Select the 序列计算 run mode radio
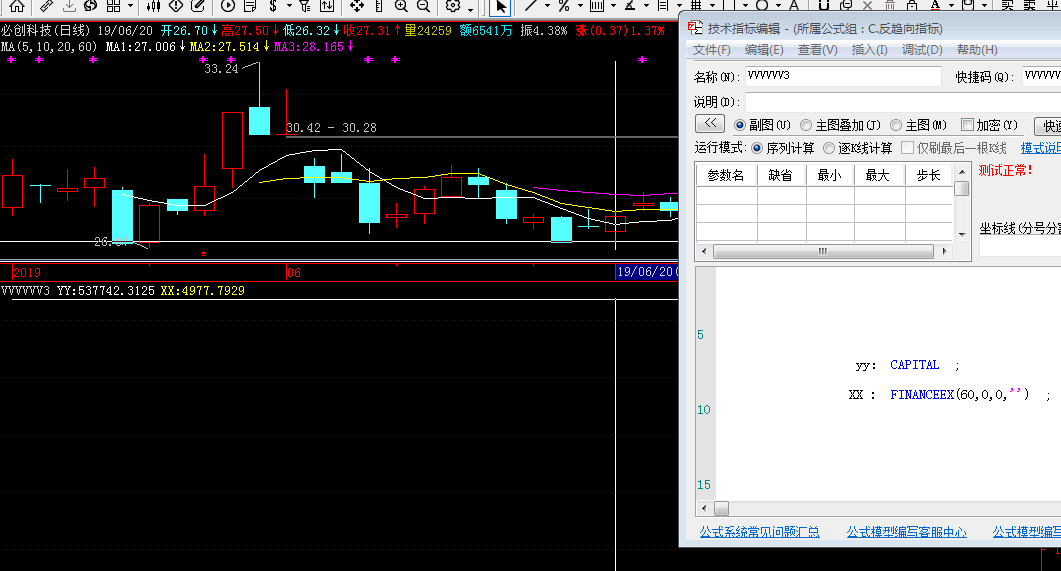The image size is (1061, 571). (757, 148)
